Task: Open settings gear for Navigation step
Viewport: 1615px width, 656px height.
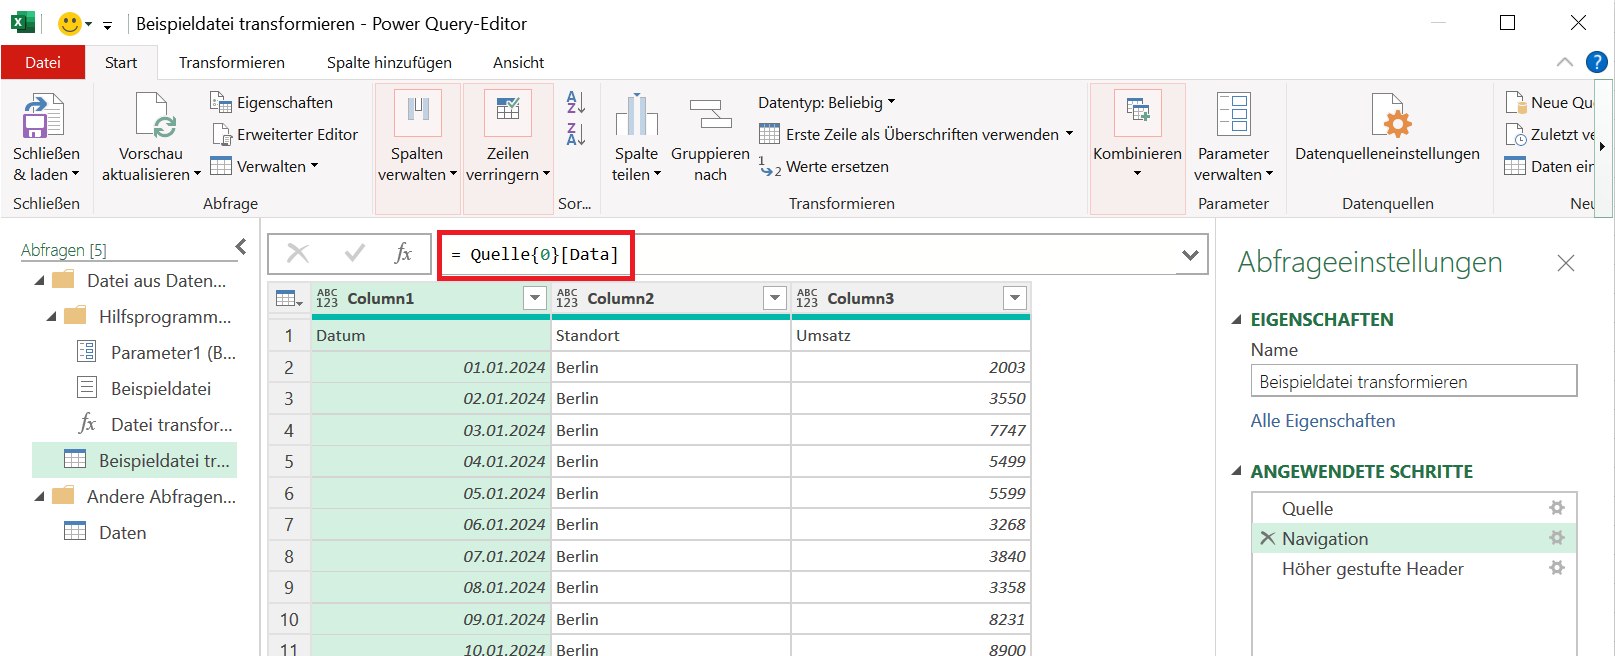Action: pyautogui.click(x=1557, y=538)
